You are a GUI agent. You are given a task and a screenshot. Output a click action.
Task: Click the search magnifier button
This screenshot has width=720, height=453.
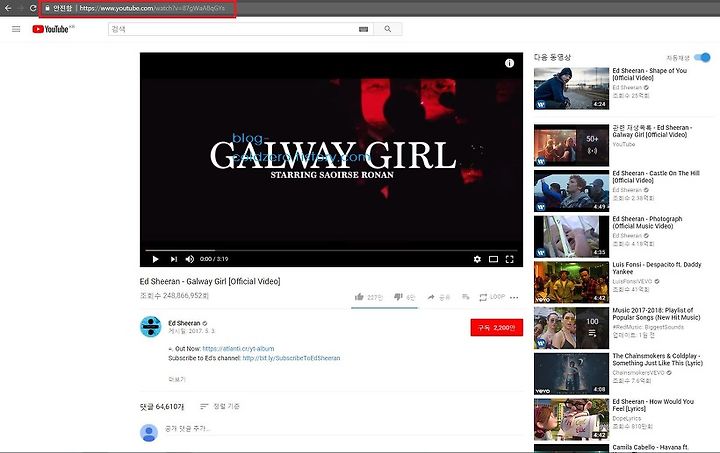(388, 29)
